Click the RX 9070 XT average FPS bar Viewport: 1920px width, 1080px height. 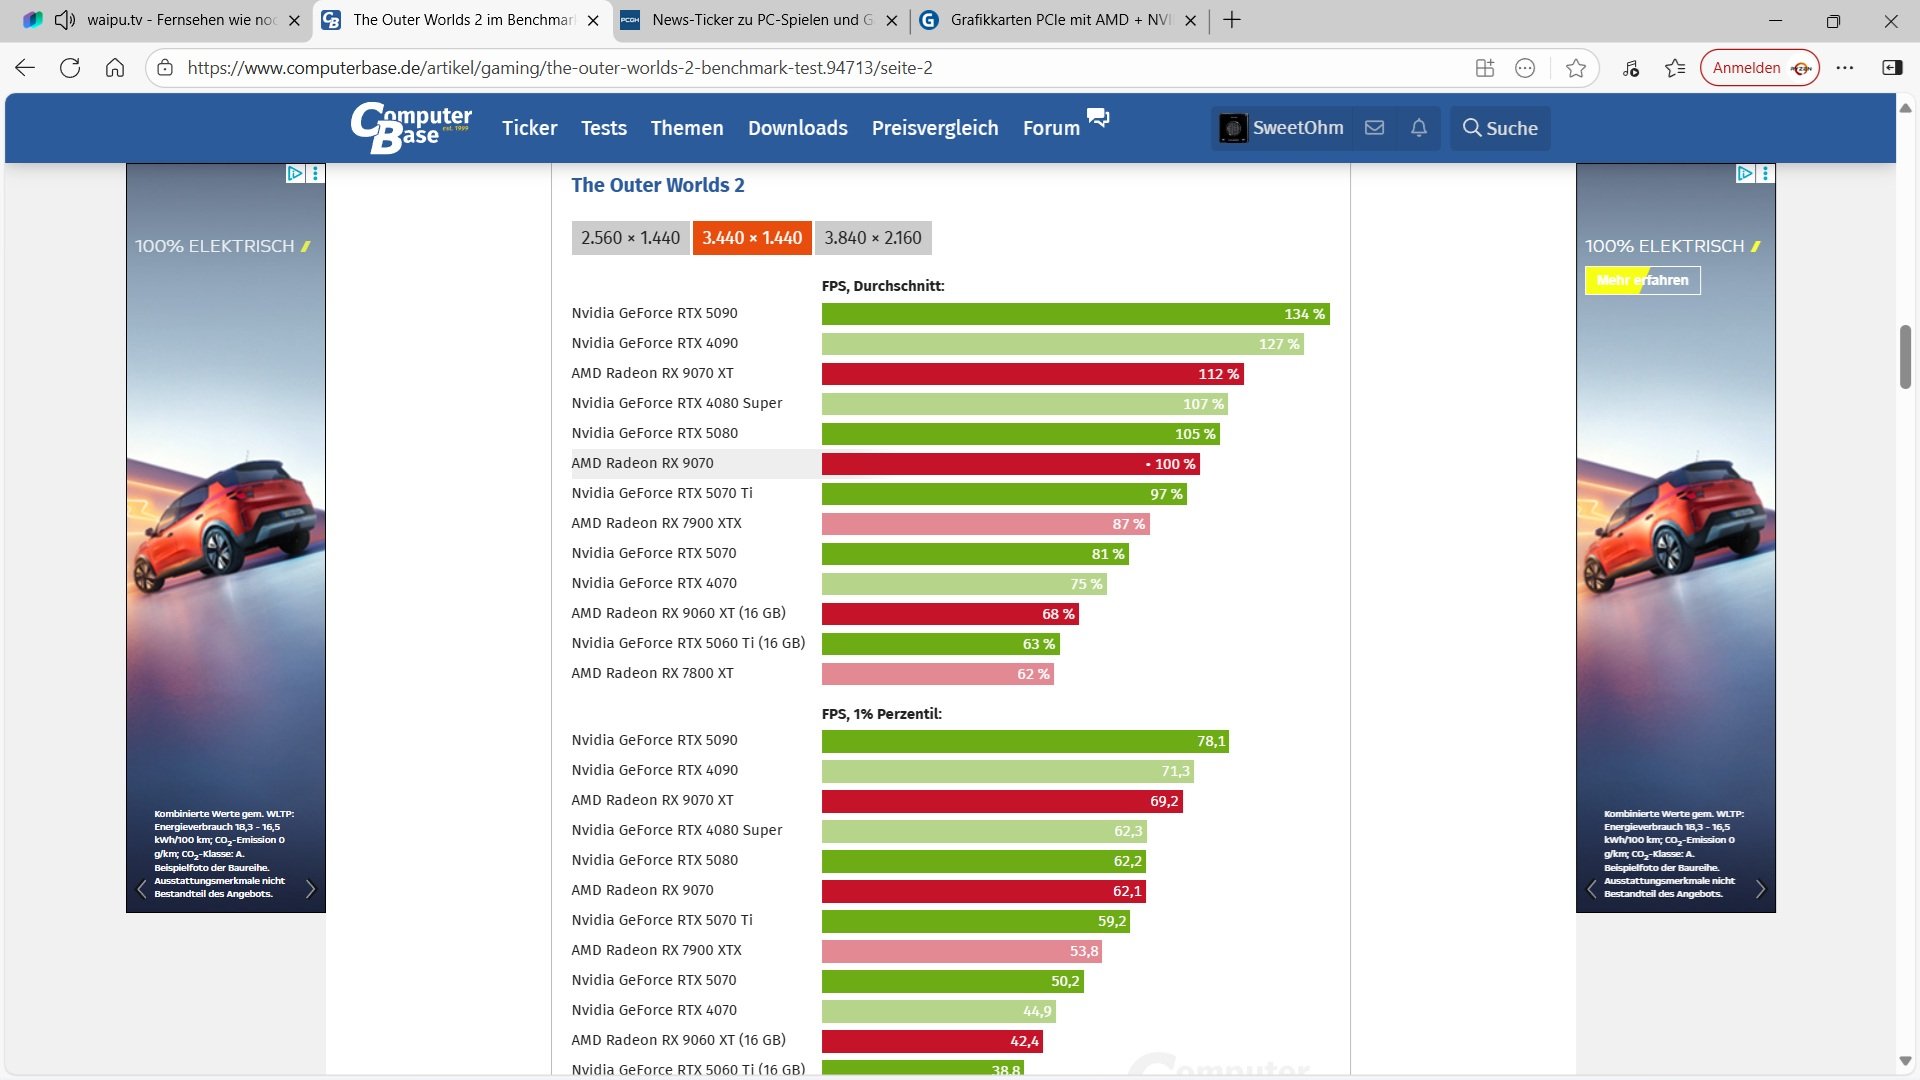pos(1031,374)
